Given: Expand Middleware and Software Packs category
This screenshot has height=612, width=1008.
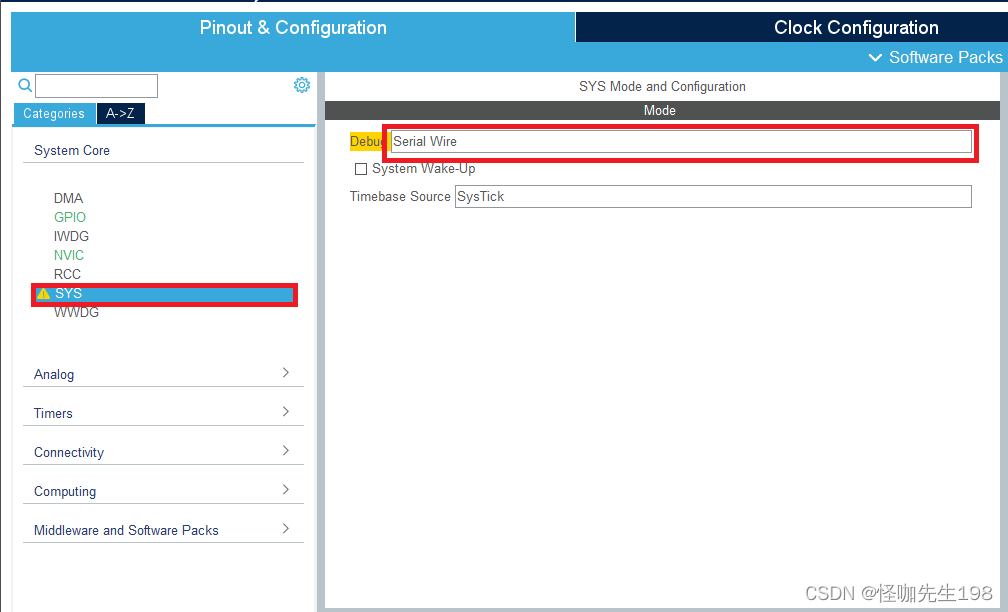Looking at the screenshot, I should [x=163, y=530].
